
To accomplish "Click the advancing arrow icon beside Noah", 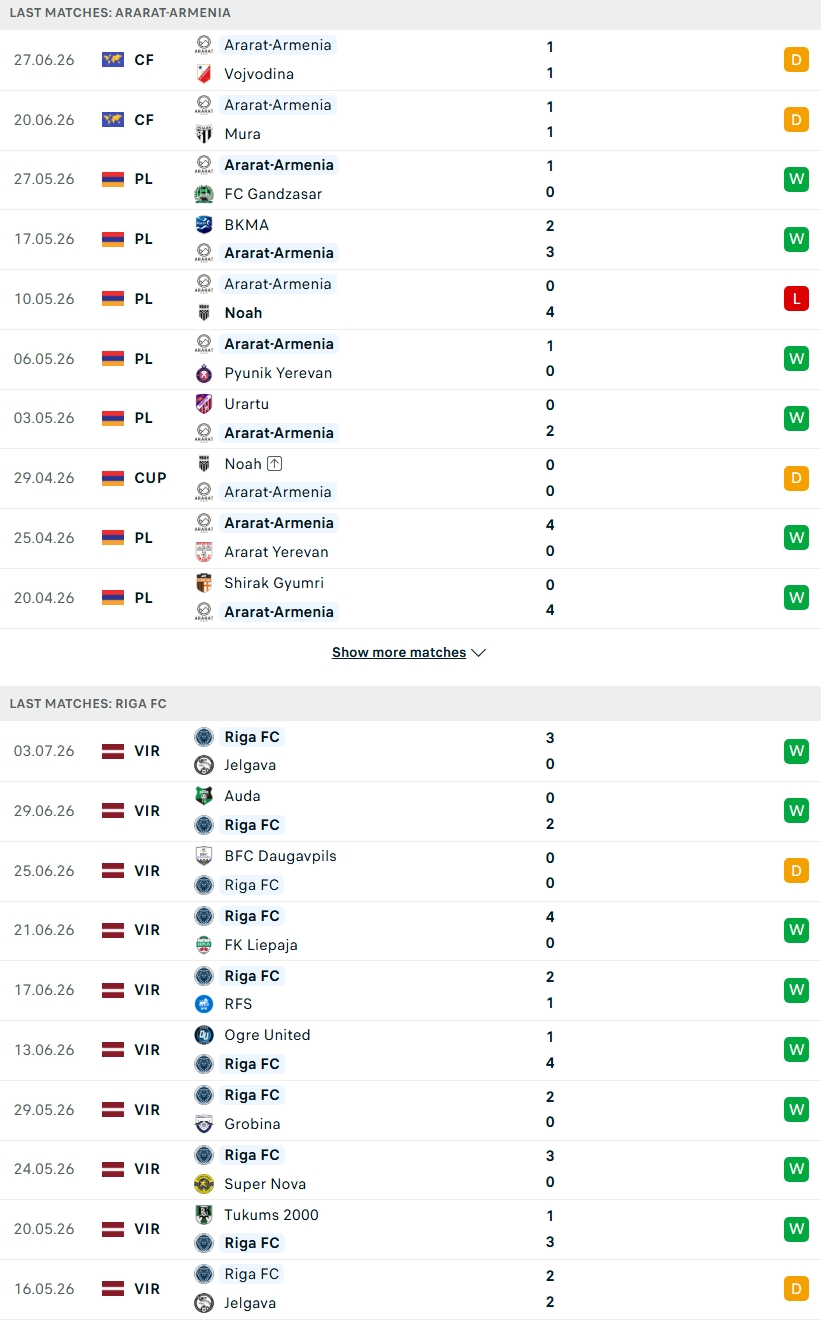I will [275, 464].
